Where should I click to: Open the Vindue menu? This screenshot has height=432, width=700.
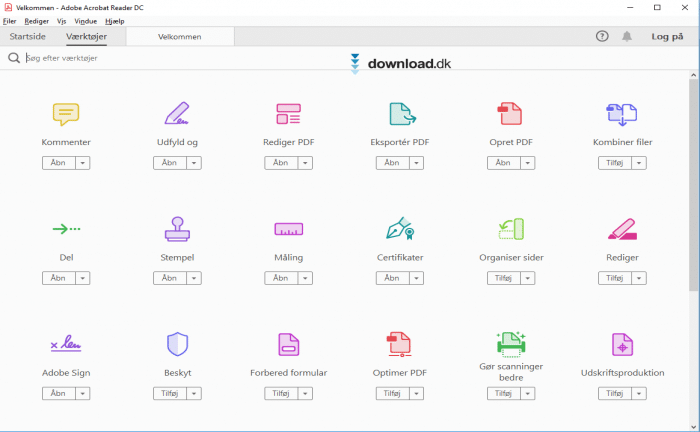(86, 21)
